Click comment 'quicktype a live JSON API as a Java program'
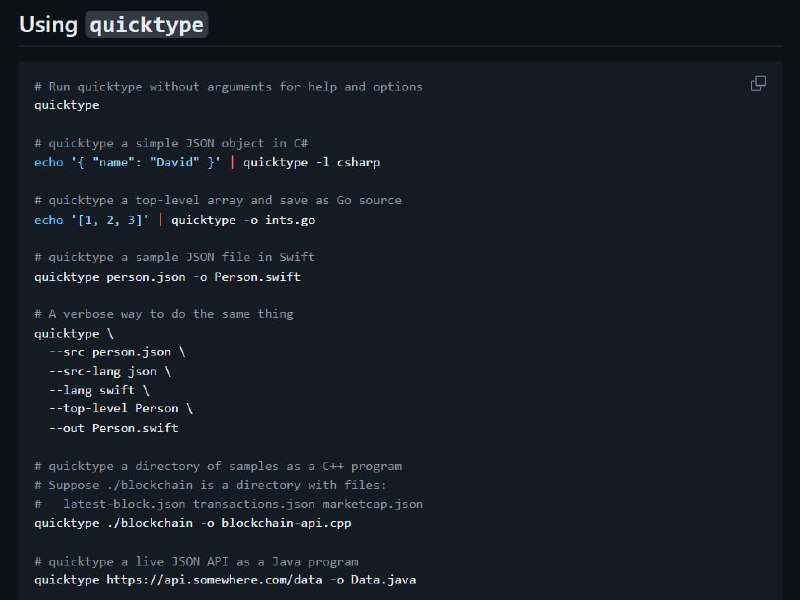The image size is (800, 600). (196, 562)
